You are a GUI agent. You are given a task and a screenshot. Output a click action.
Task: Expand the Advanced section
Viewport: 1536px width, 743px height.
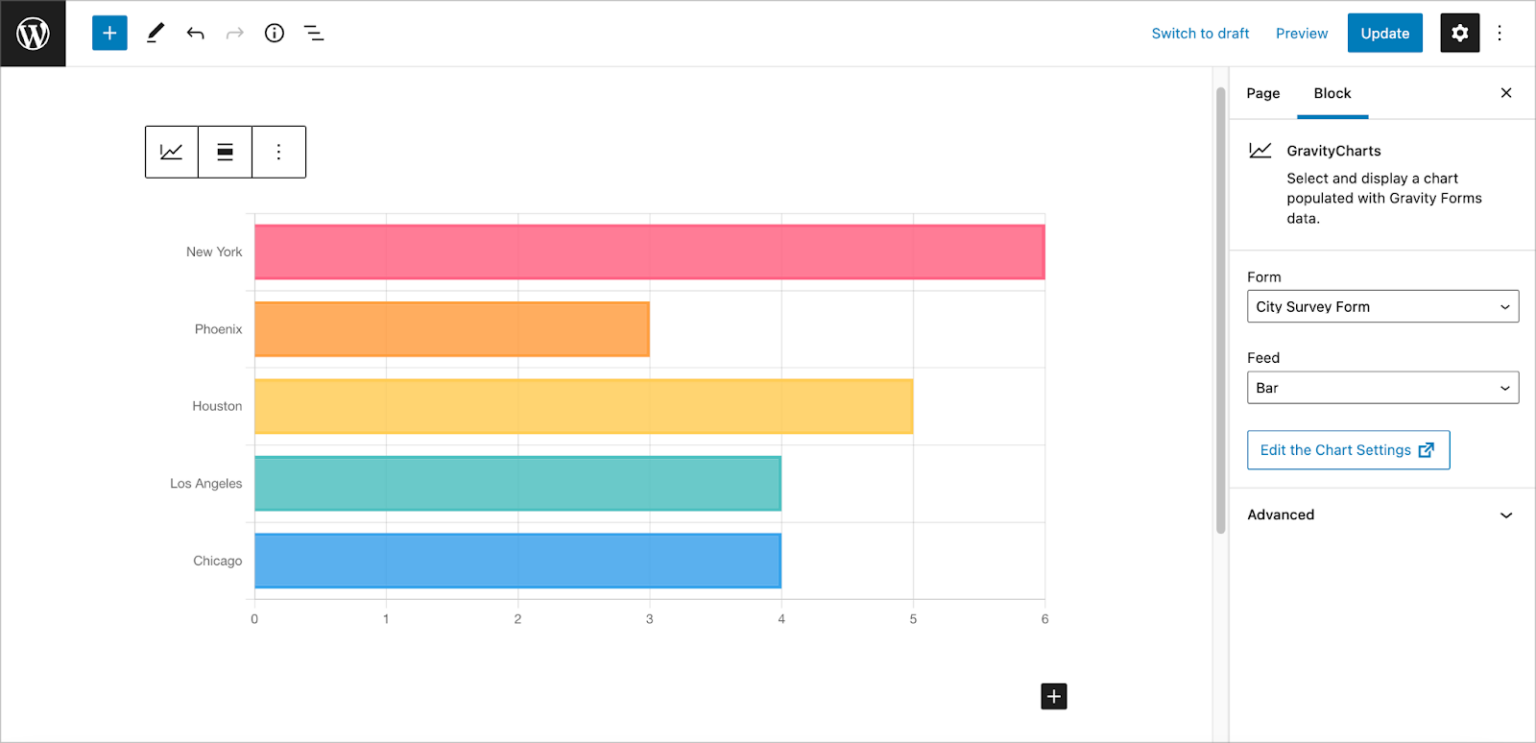1382,514
